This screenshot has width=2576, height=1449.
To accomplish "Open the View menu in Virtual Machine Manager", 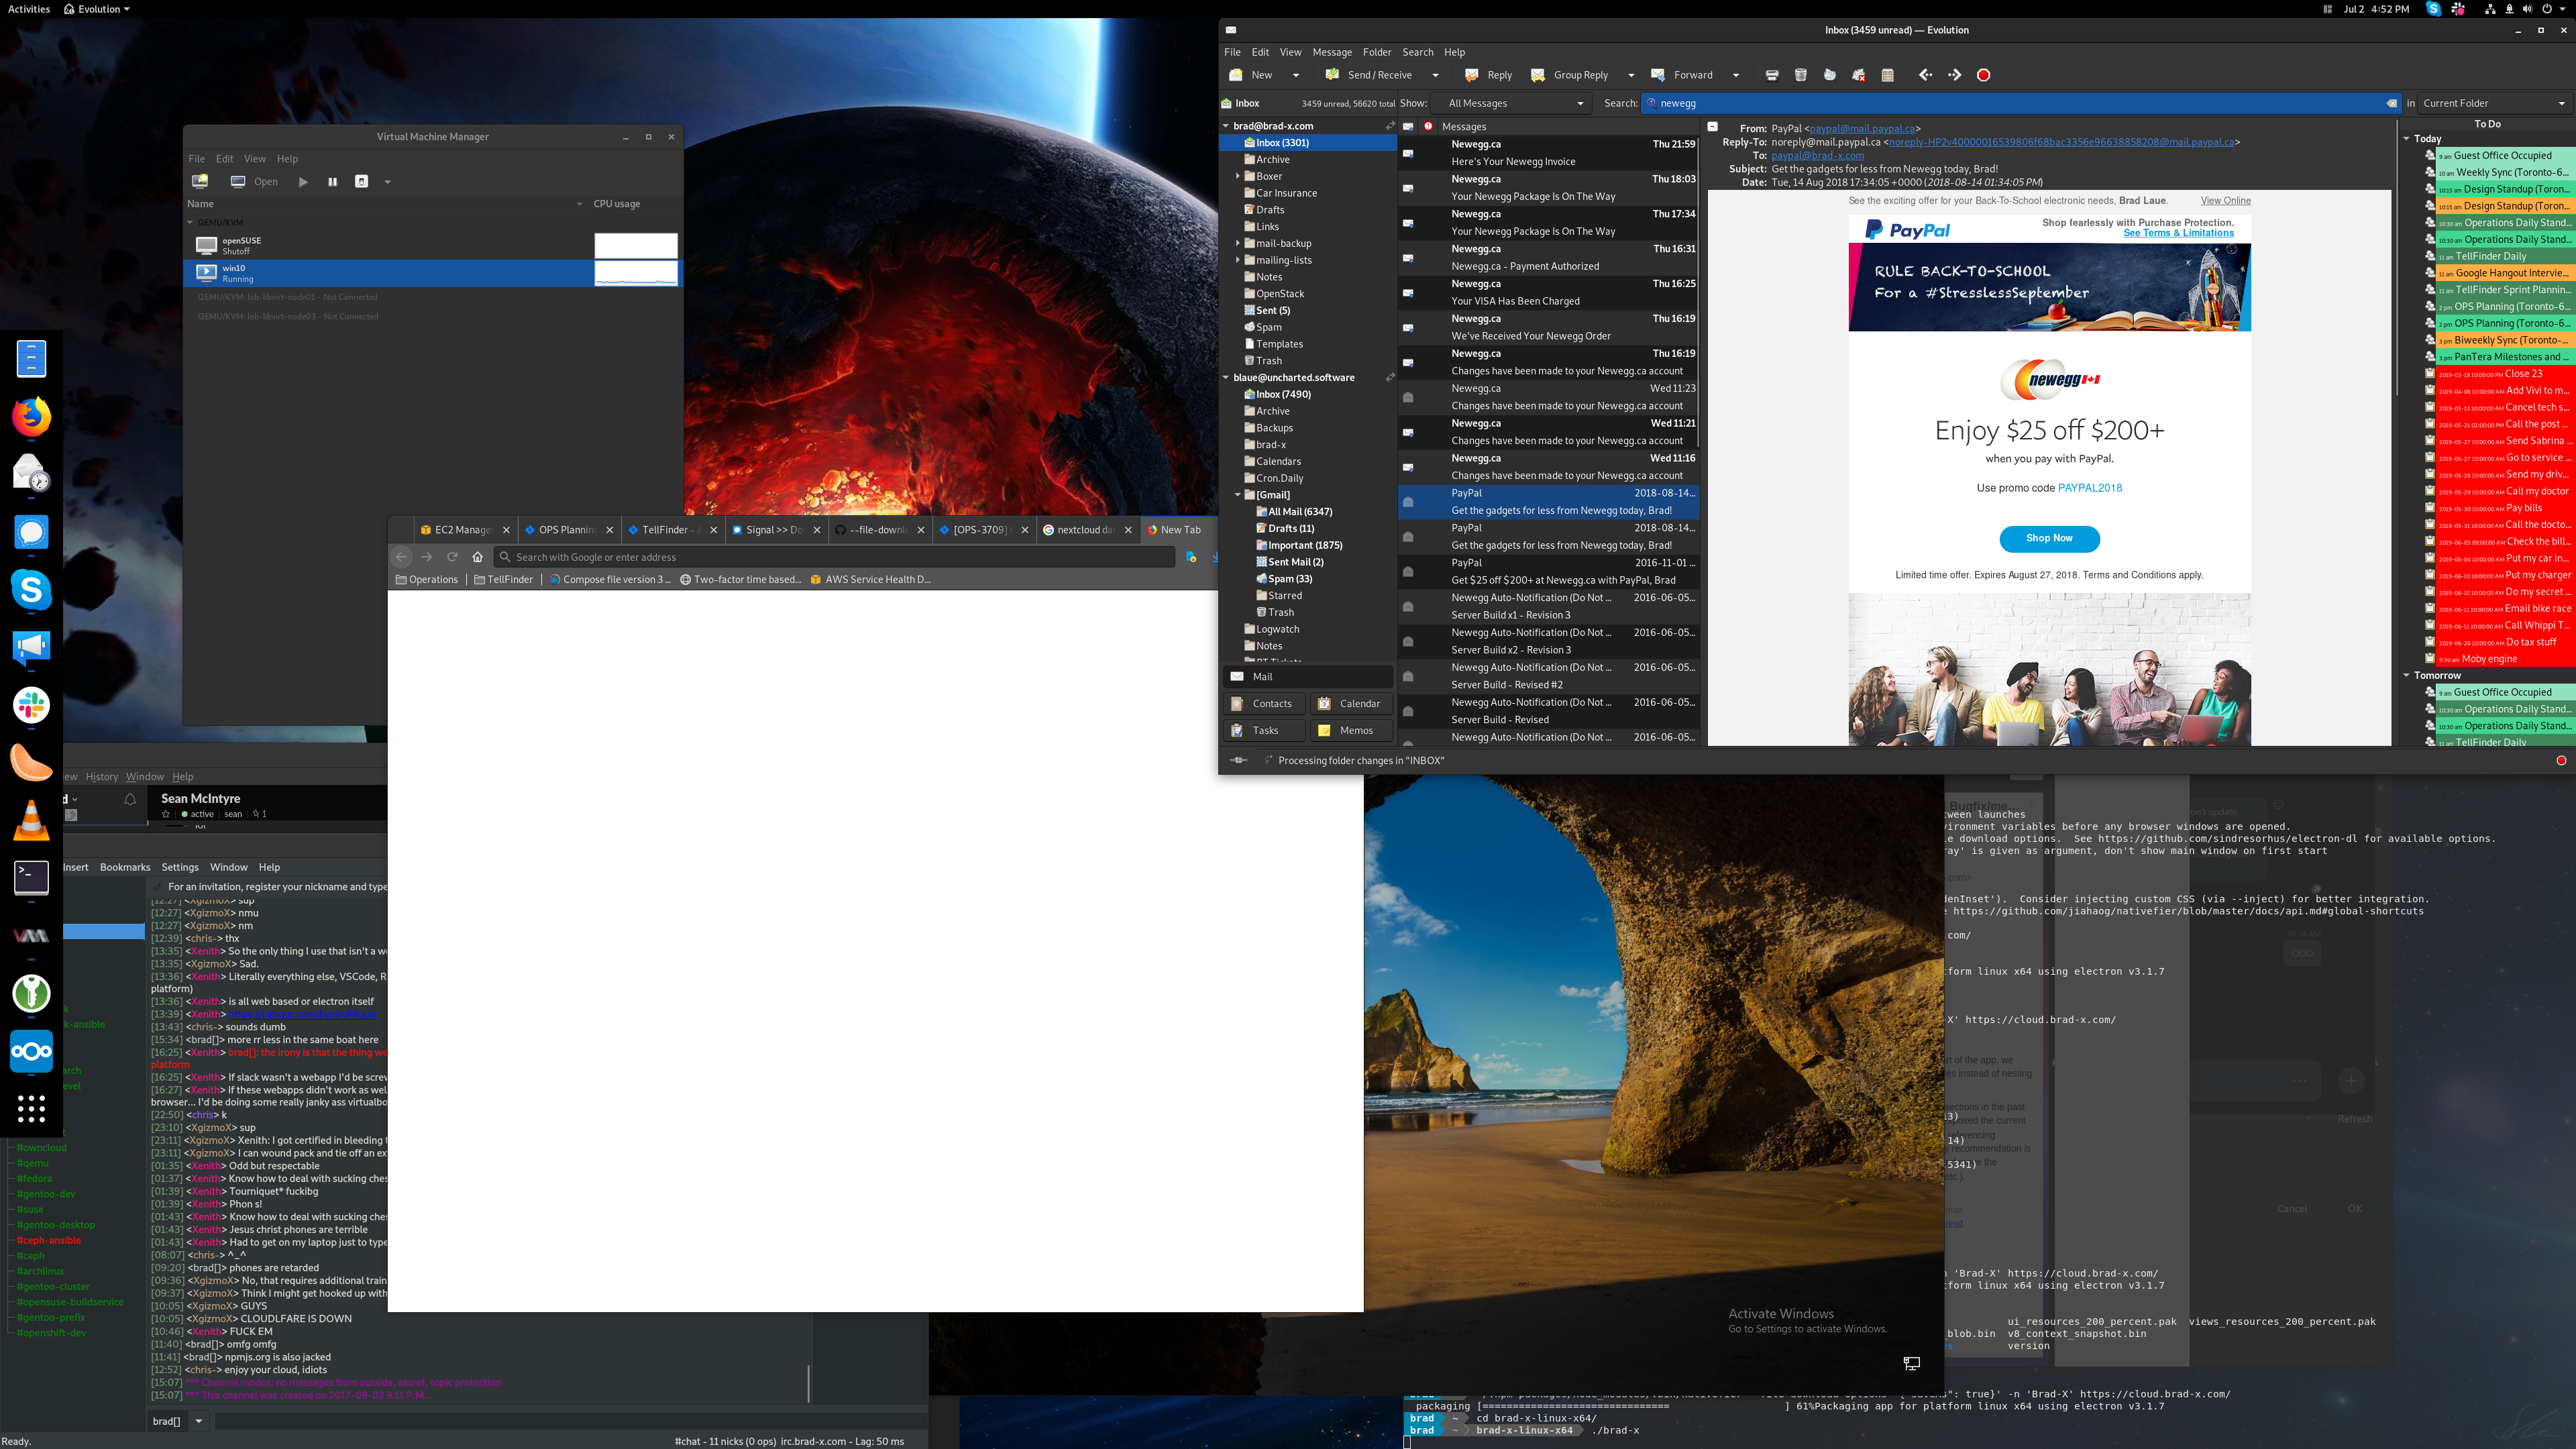I will coord(255,159).
